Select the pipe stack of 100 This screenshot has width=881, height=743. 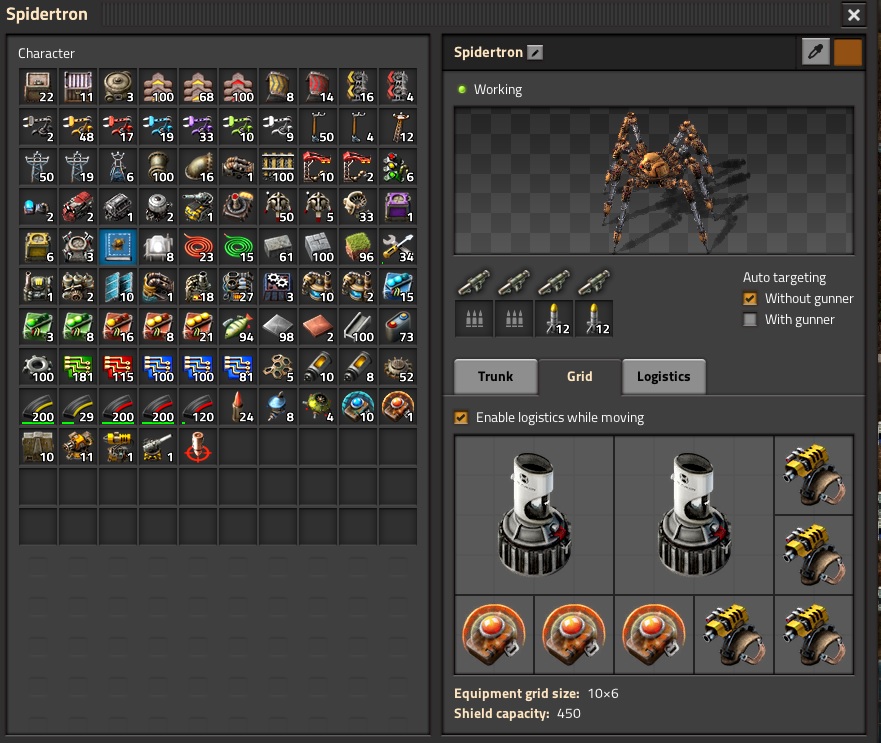click(x=158, y=167)
